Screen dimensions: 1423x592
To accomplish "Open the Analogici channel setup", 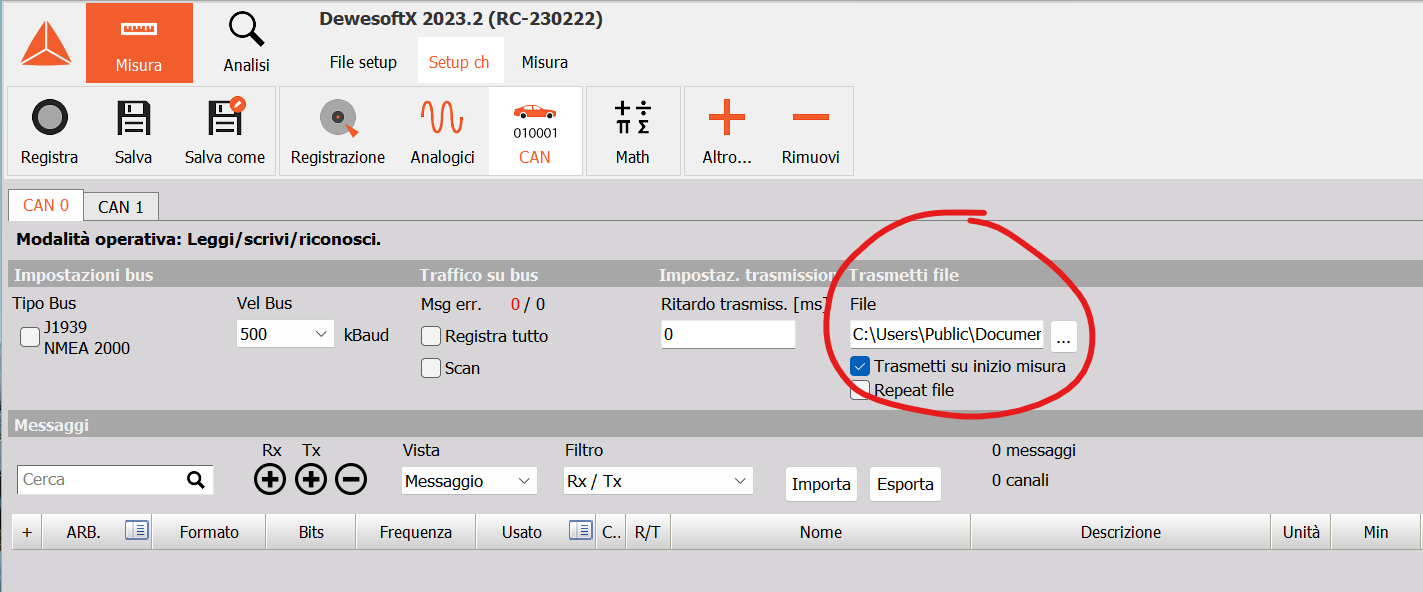I will coord(442,131).
